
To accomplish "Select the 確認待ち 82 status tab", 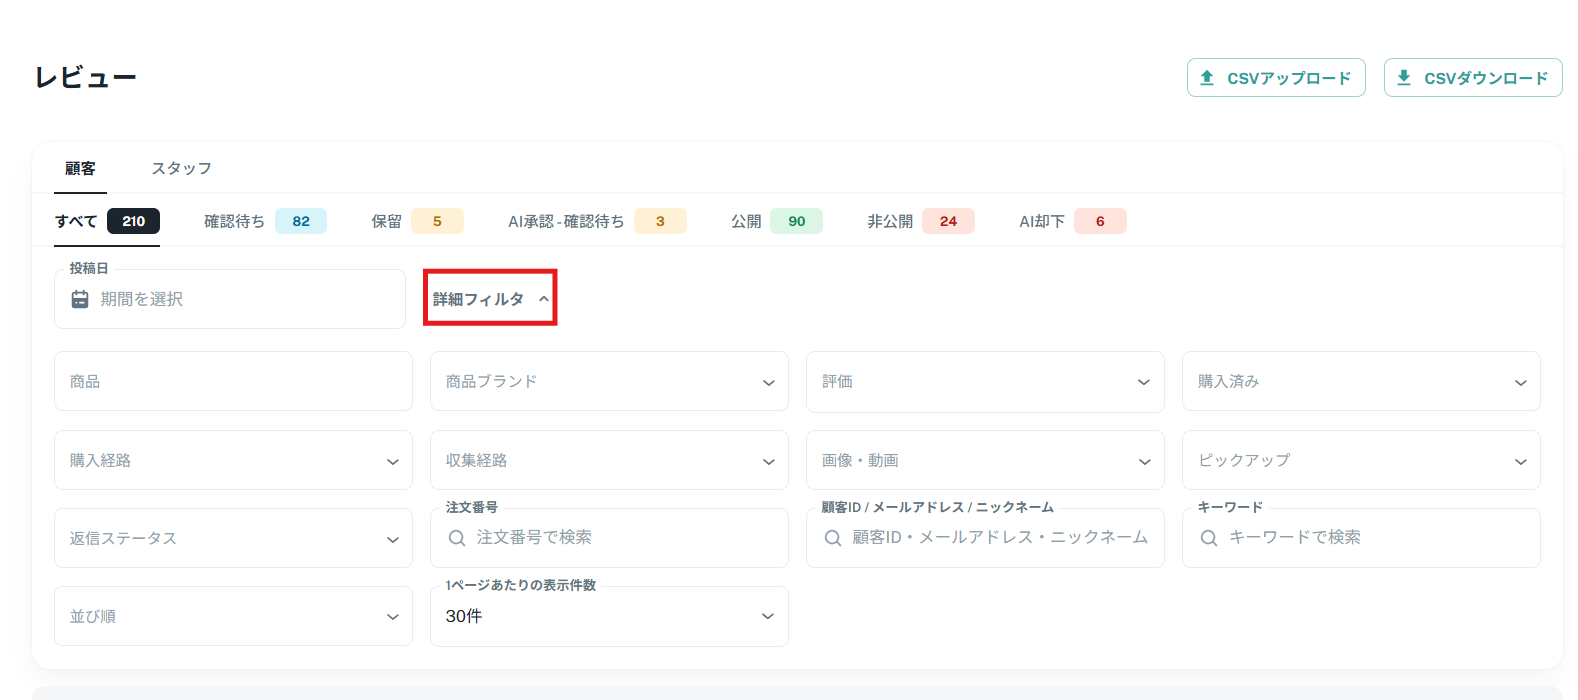I will point(265,221).
